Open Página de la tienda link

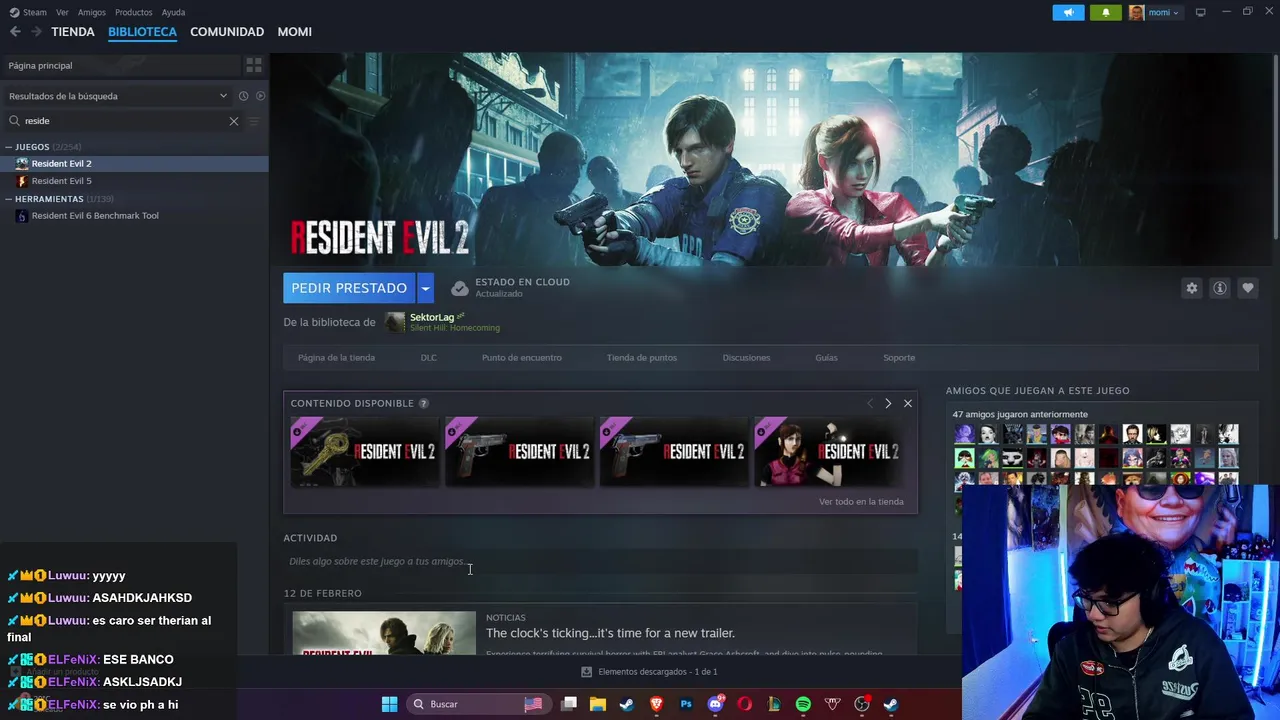coord(336,357)
